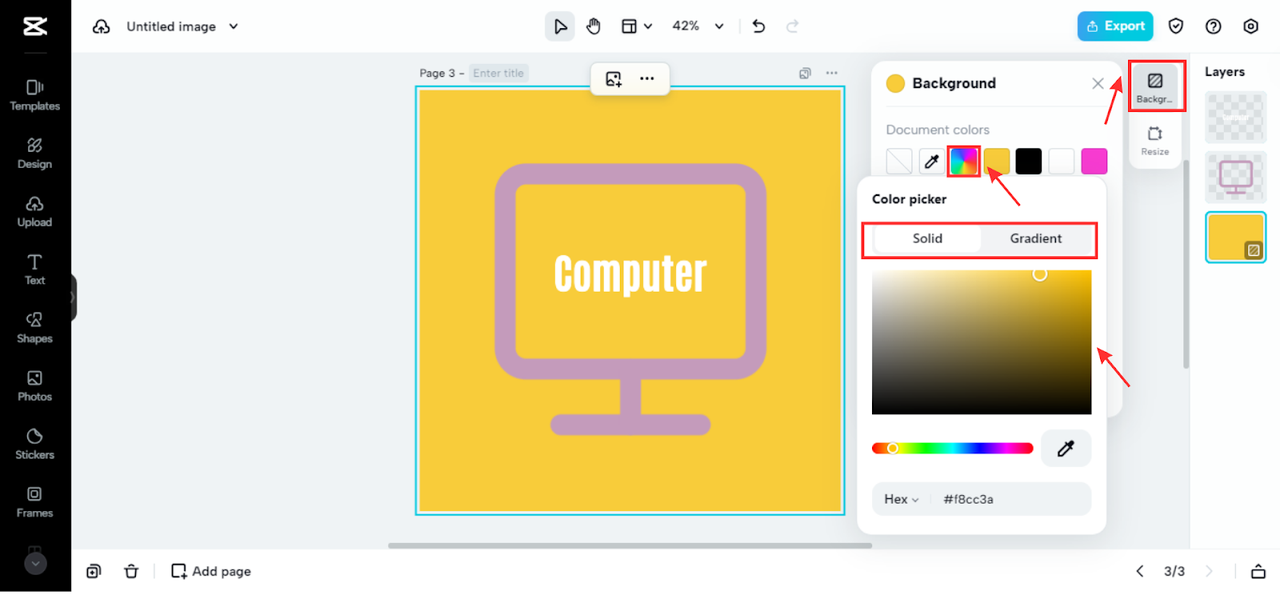Close the Background panel
The image size is (1280, 595).
1098,84
